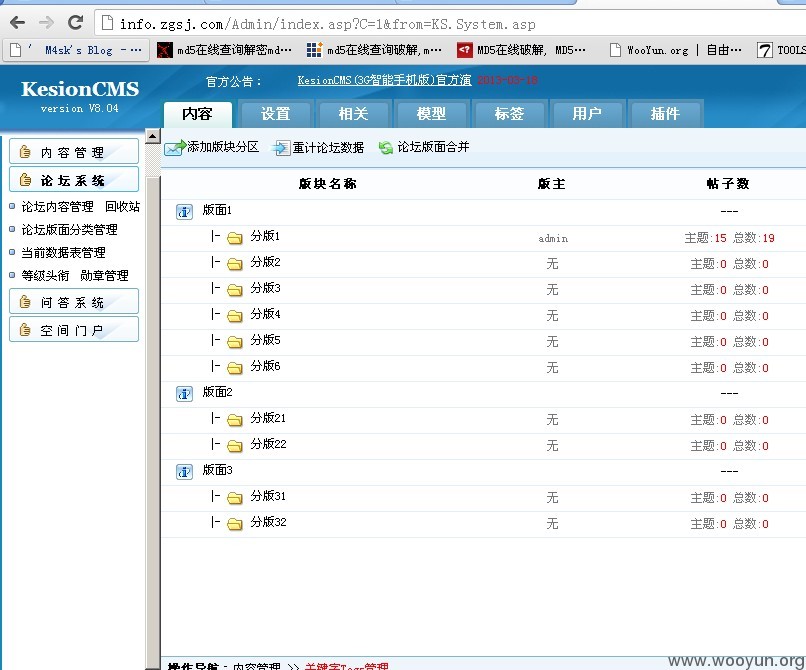Reload the page with refresh icon
Image resolution: width=806 pixels, height=670 pixels.
click(x=76, y=23)
